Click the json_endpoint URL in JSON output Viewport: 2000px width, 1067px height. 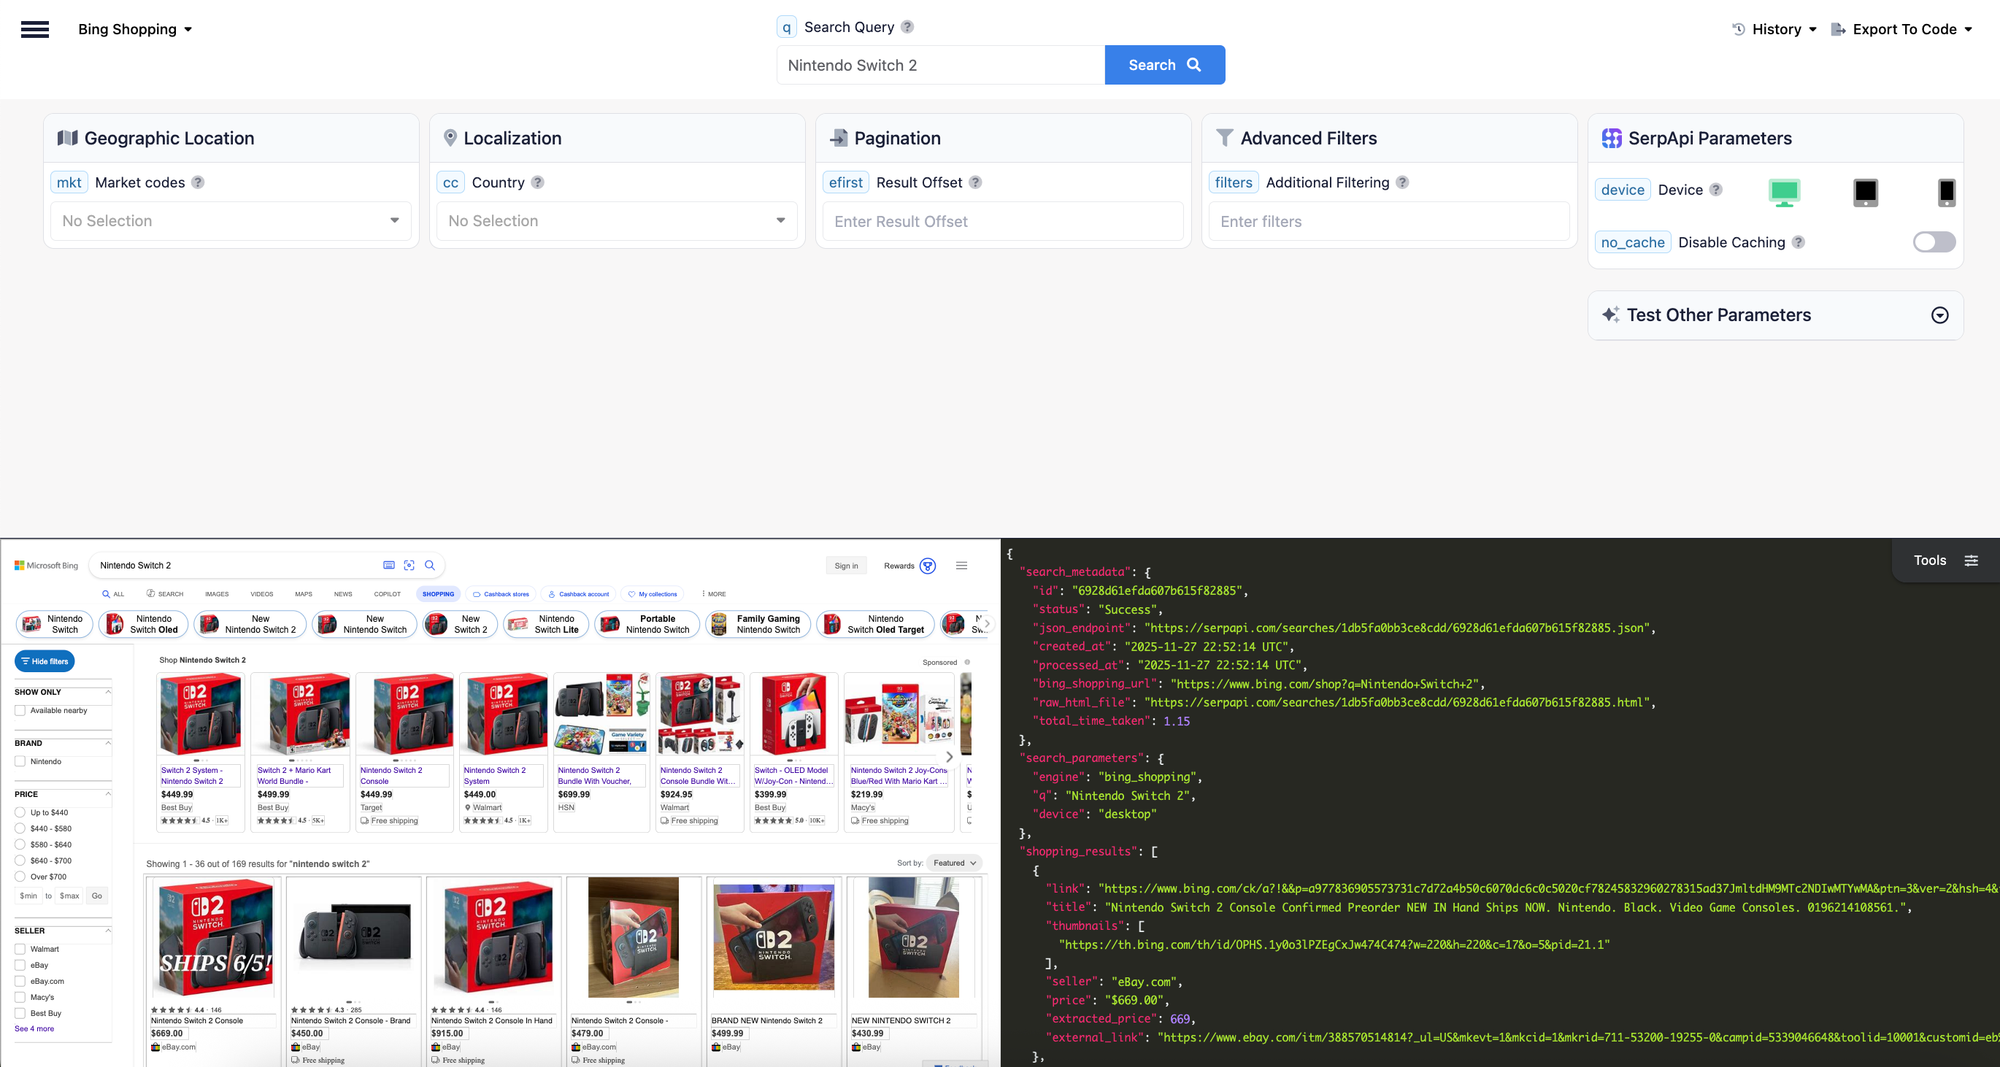[x=1398, y=628]
